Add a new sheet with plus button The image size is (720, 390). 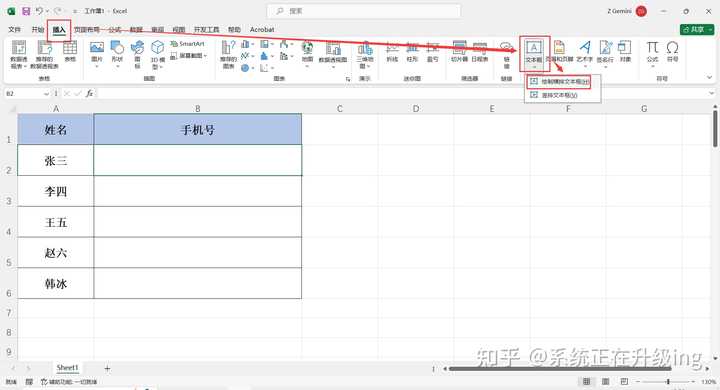pos(107,368)
